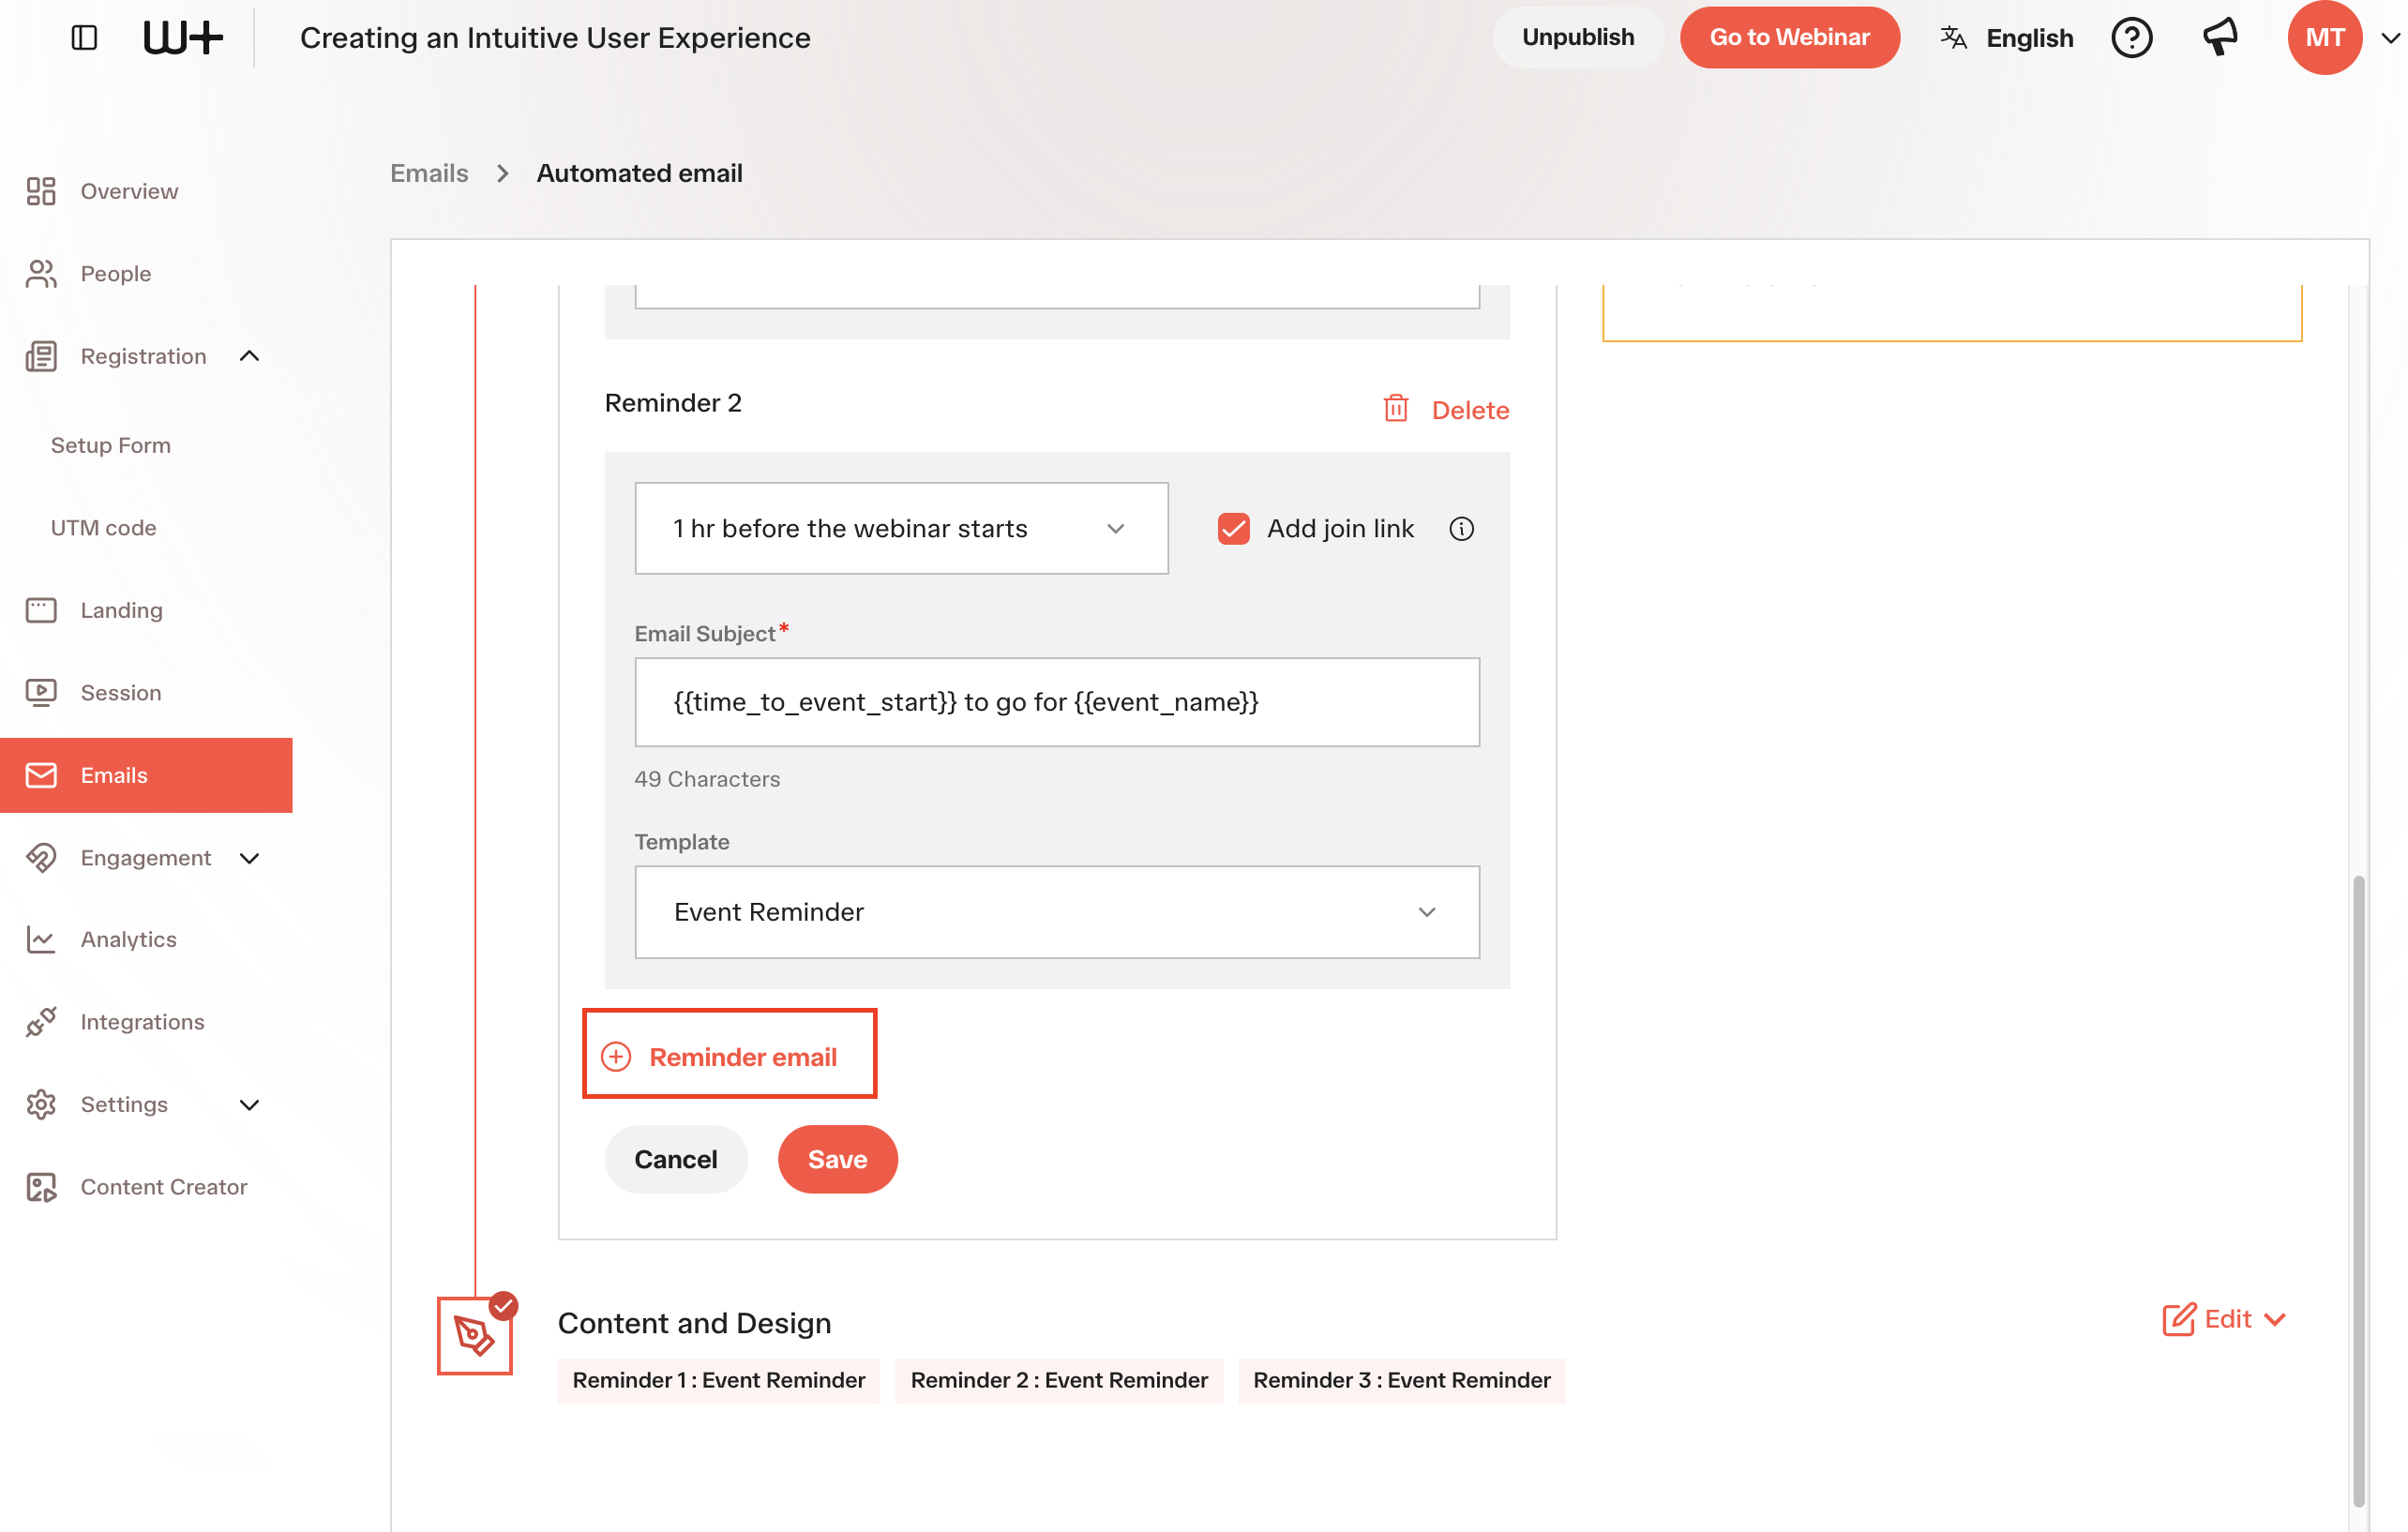Uncheck the Add join link checkbox
The height and width of the screenshot is (1532, 2408).
pos(1233,529)
